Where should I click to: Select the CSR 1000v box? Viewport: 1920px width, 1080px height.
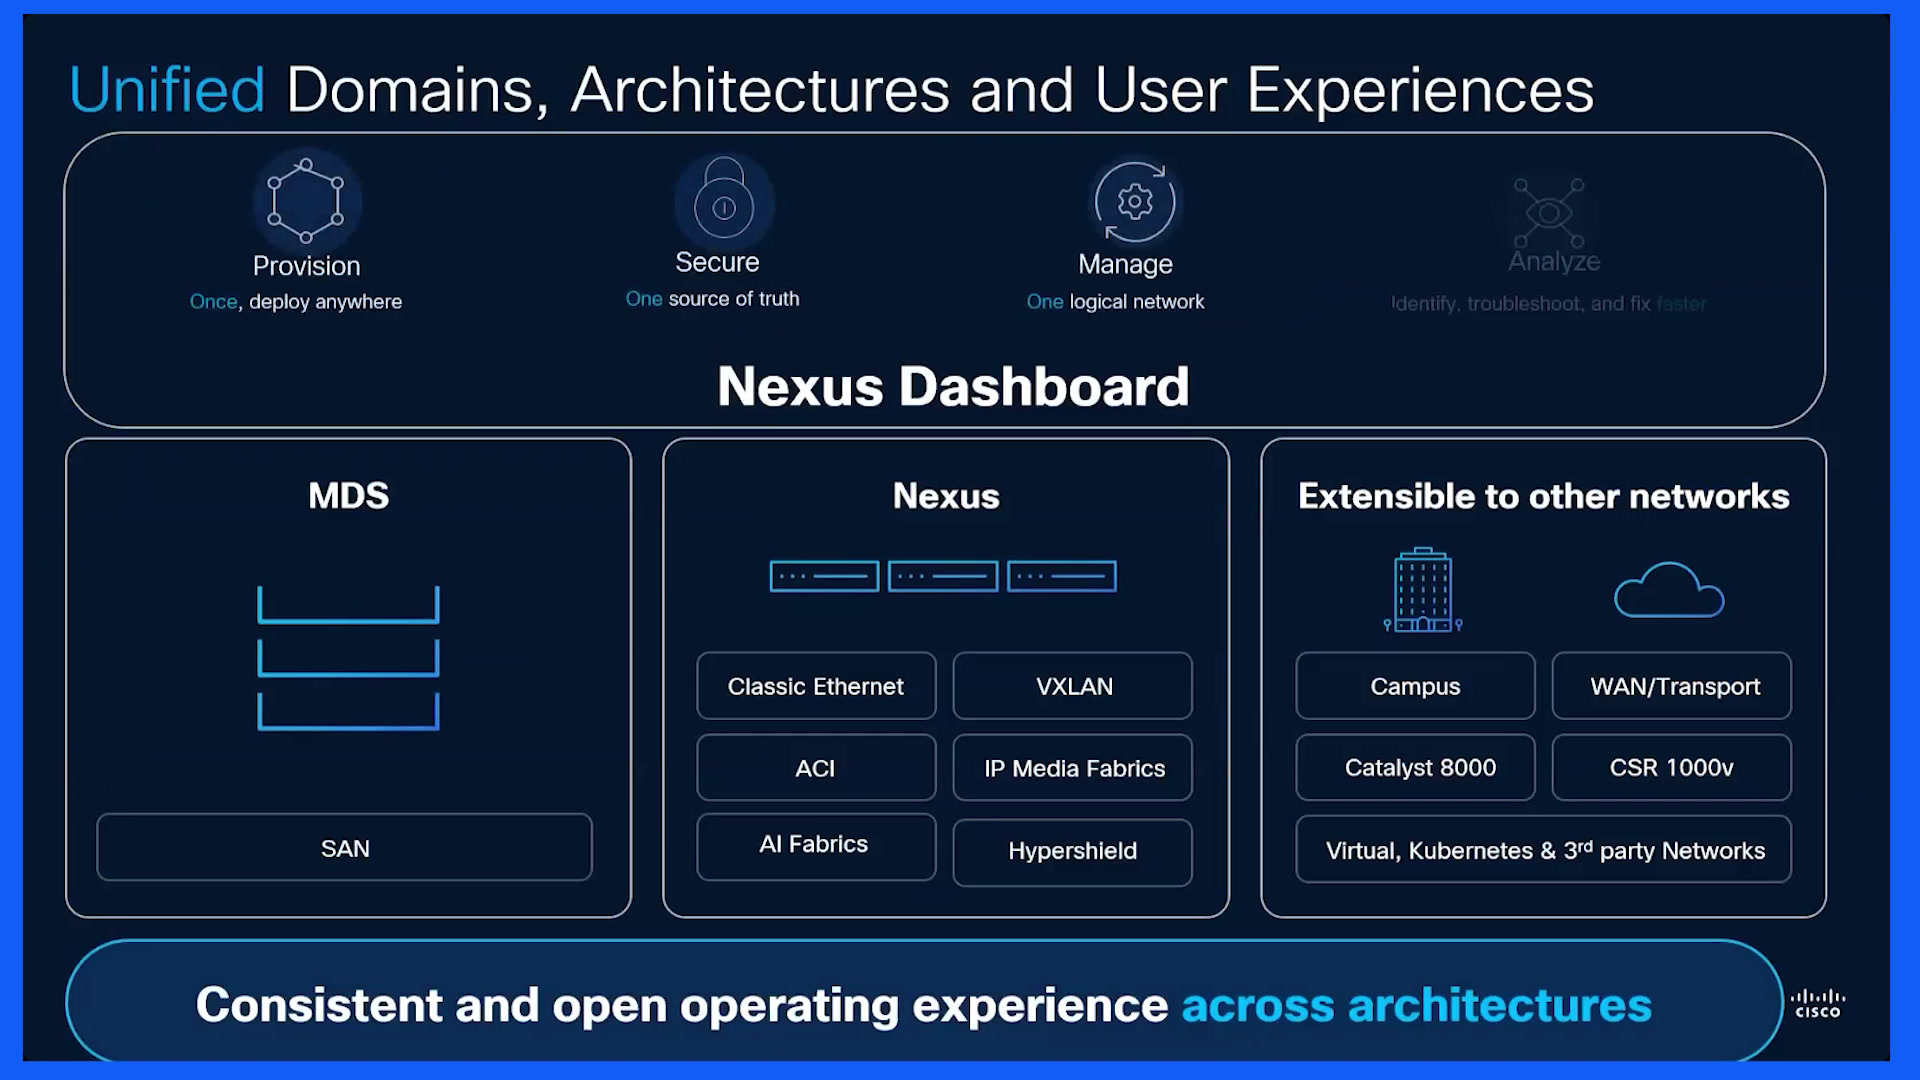point(1672,767)
